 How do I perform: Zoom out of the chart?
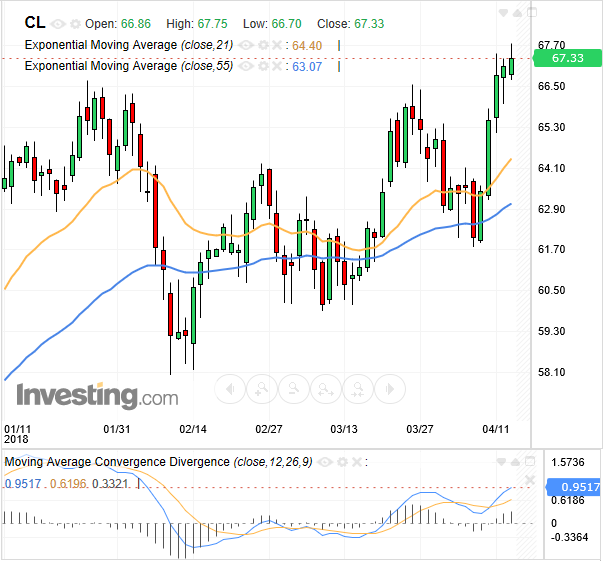pos(294,389)
